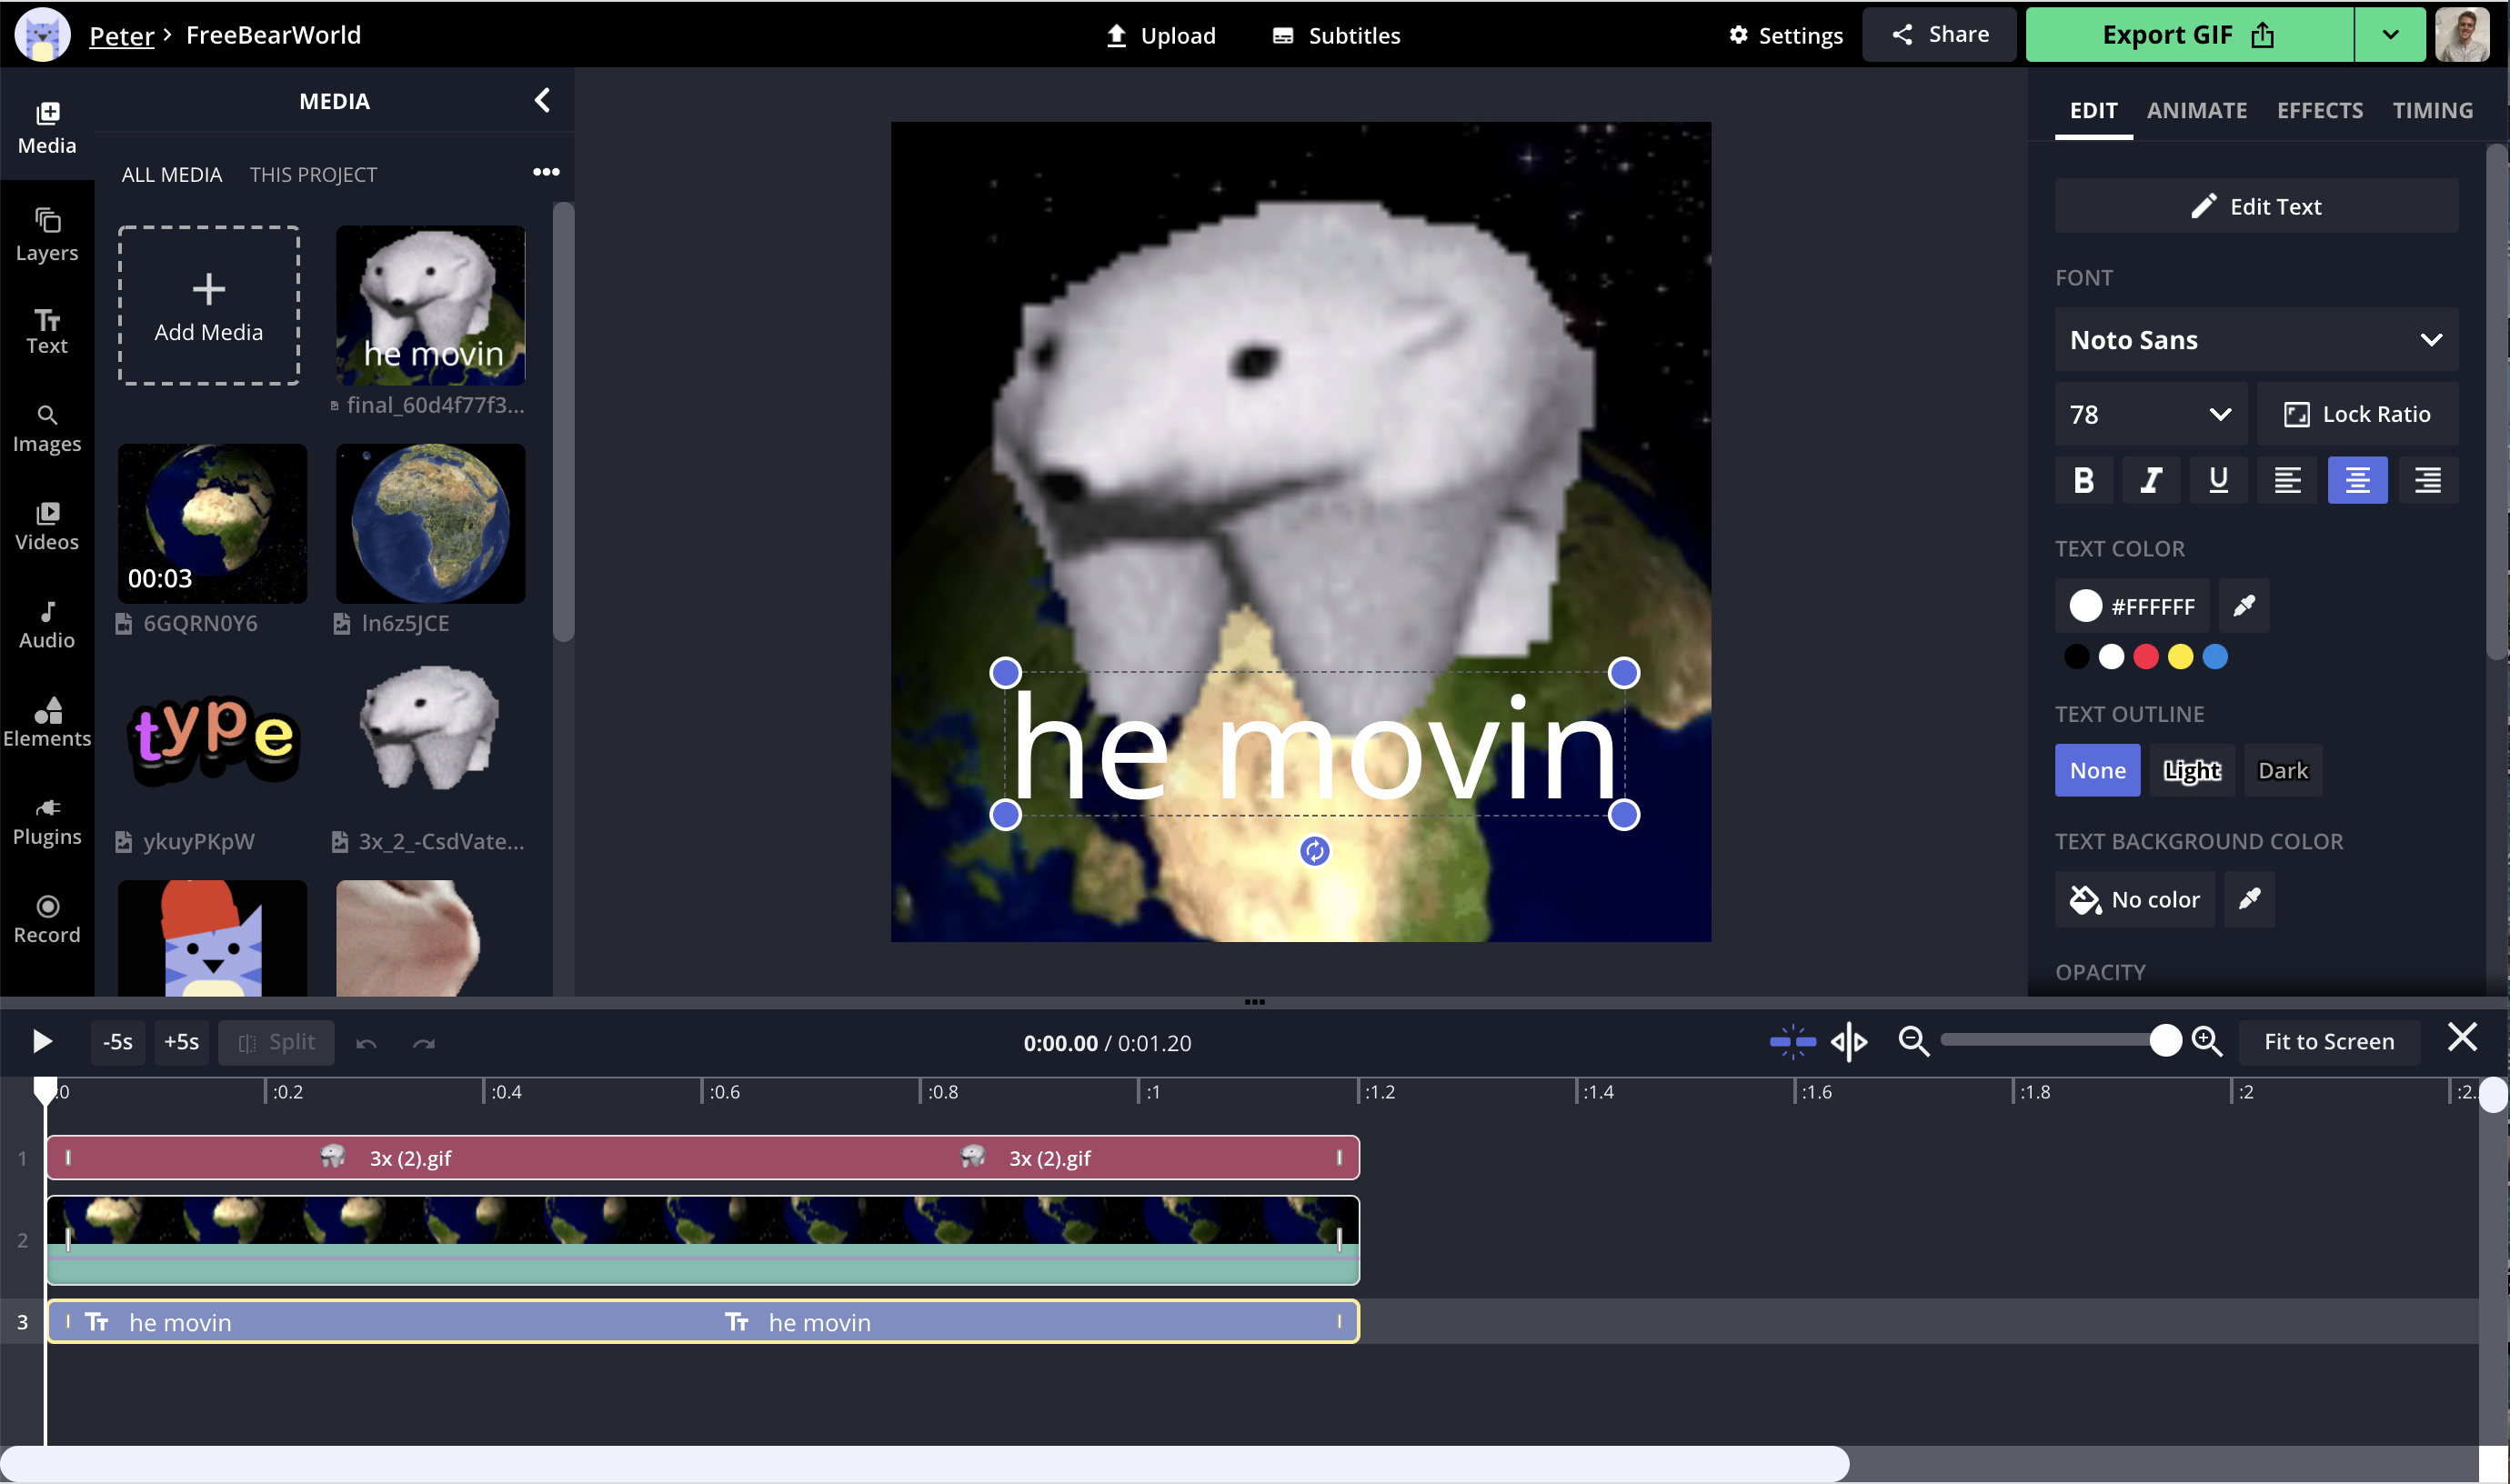Select the ykuyPKpW 'type' media thumbnail
Screen dimensions: 2510x1484
(212, 738)
